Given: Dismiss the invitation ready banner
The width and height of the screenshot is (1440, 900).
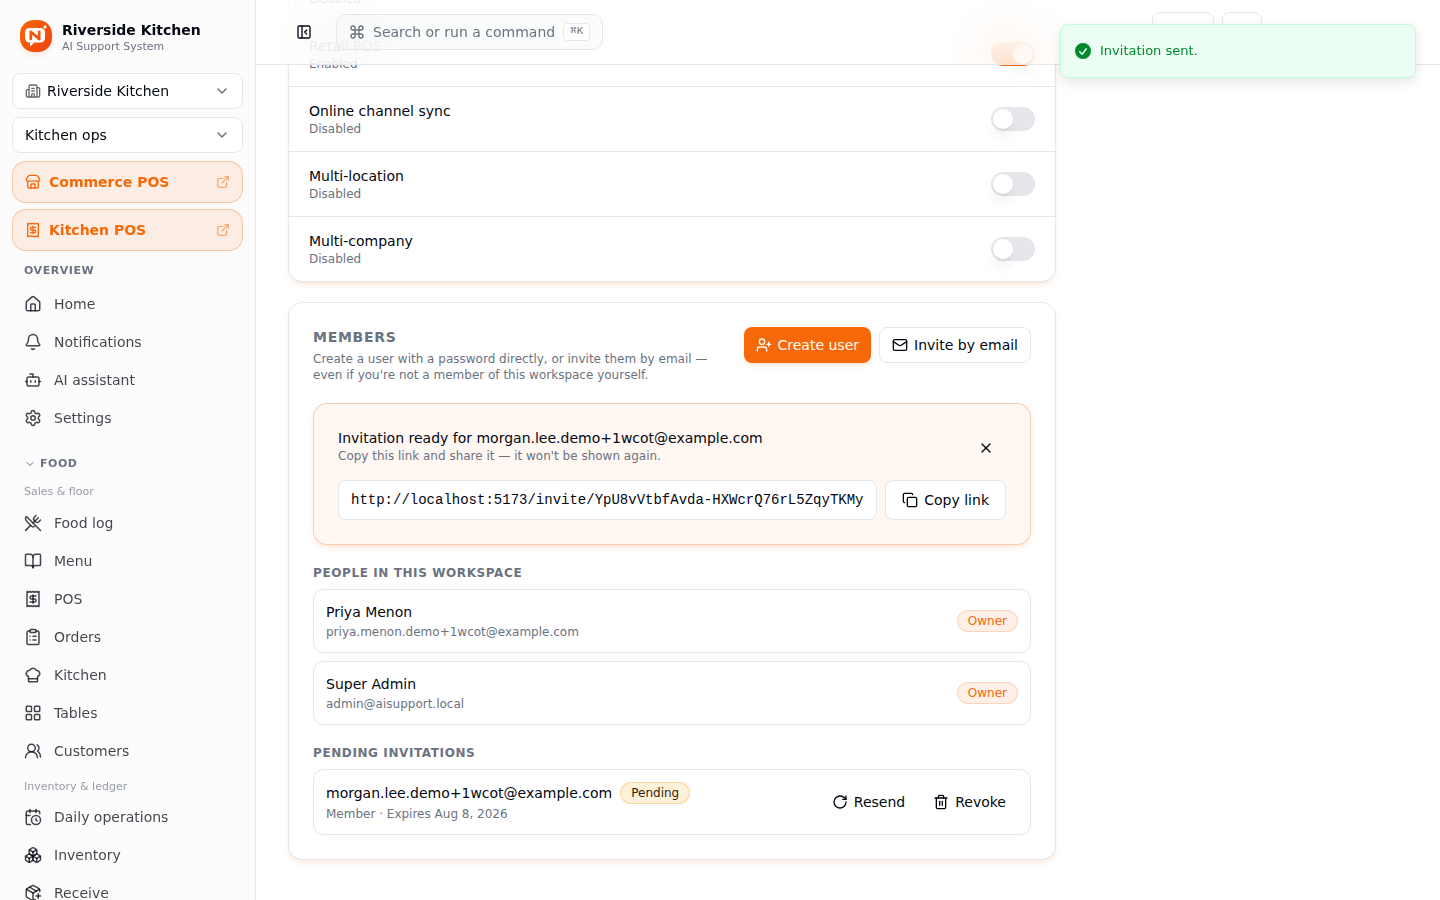Looking at the screenshot, I should [986, 448].
